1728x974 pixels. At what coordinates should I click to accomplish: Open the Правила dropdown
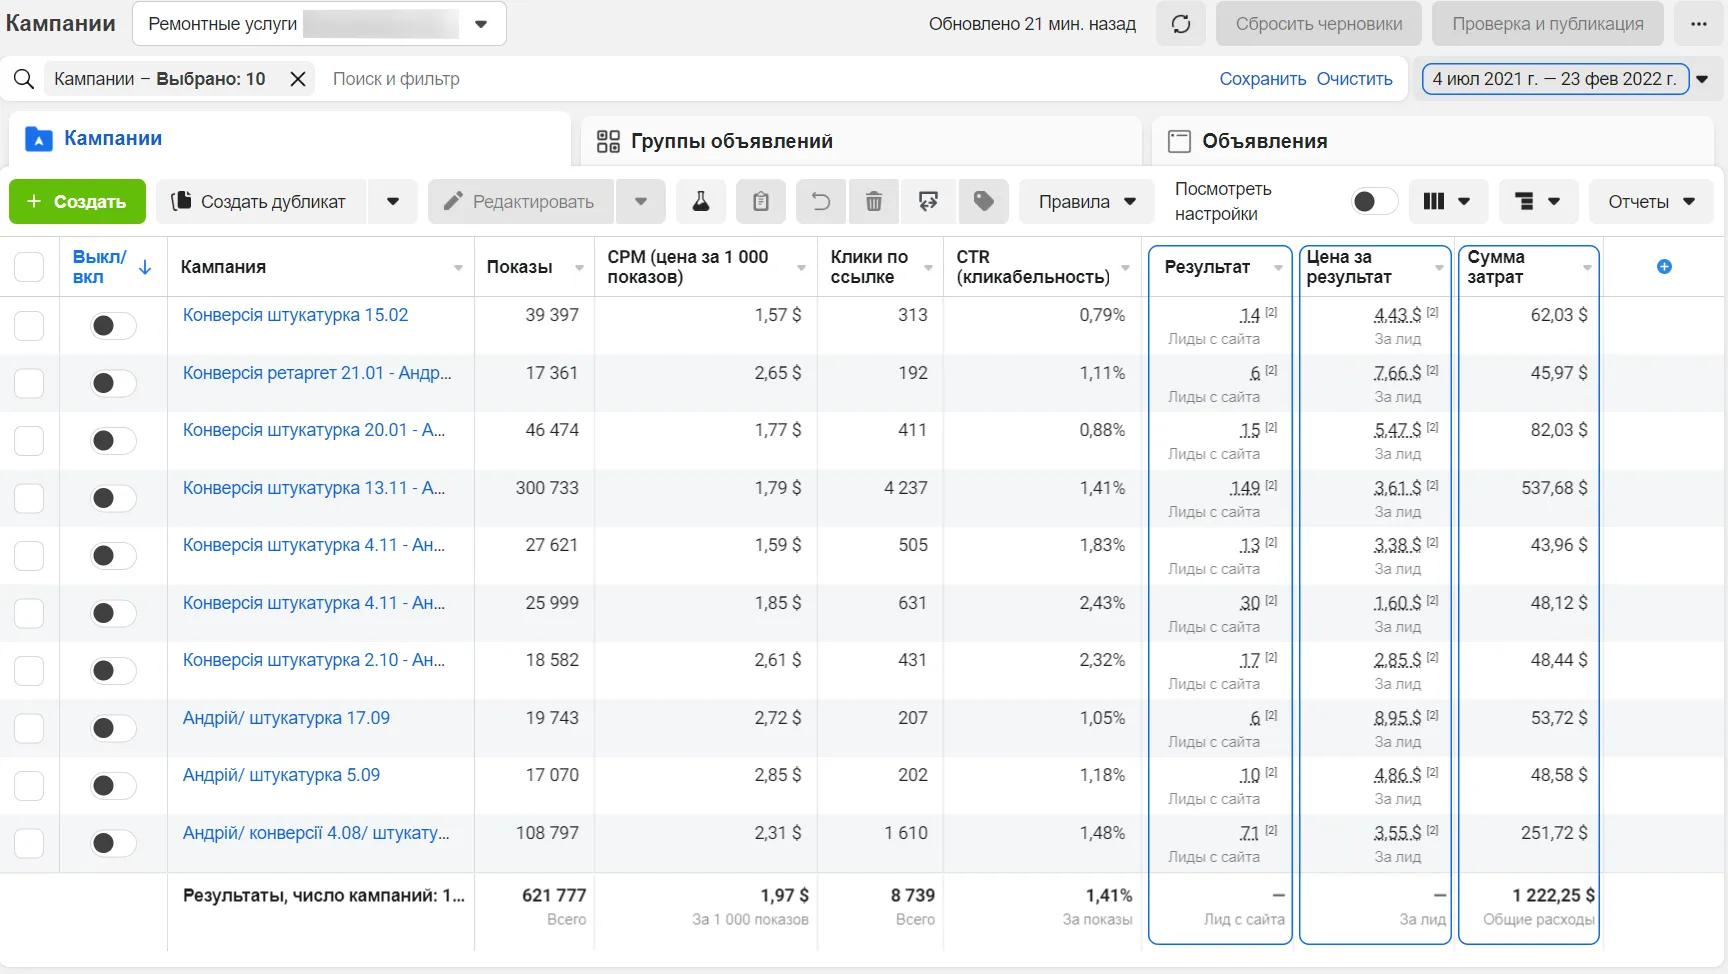pos(1087,202)
